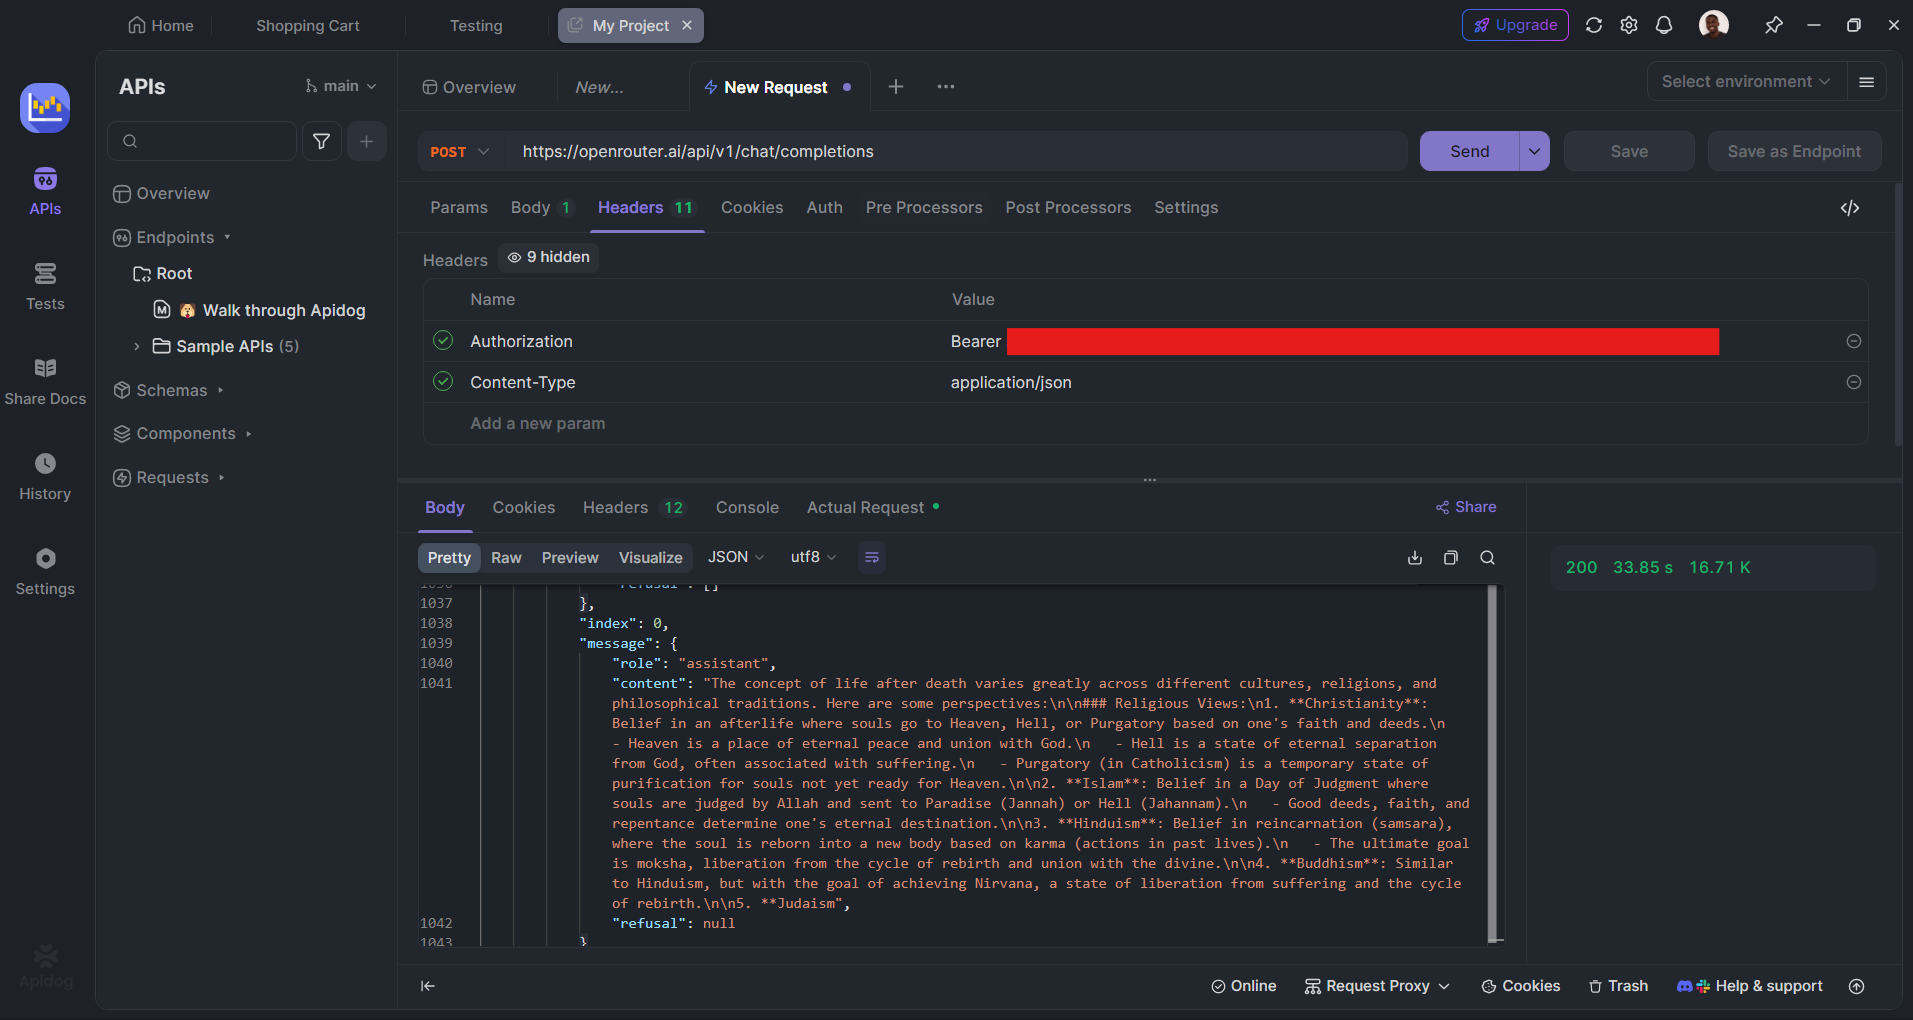Open the Select environment dropdown
1913x1020 pixels.
[x=1745, y=82]
